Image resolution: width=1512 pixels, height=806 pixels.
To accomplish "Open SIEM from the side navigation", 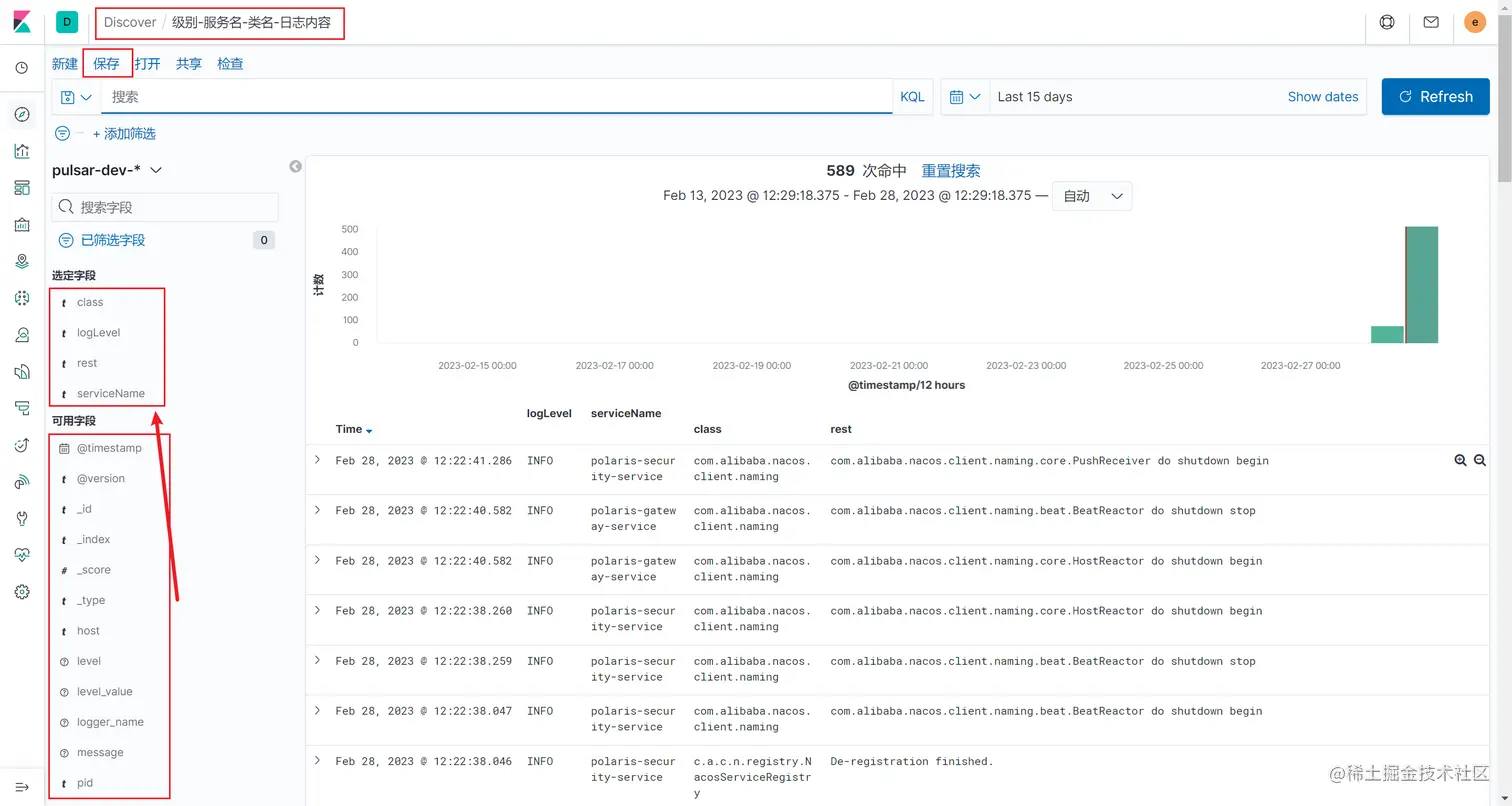I will 22,482.
